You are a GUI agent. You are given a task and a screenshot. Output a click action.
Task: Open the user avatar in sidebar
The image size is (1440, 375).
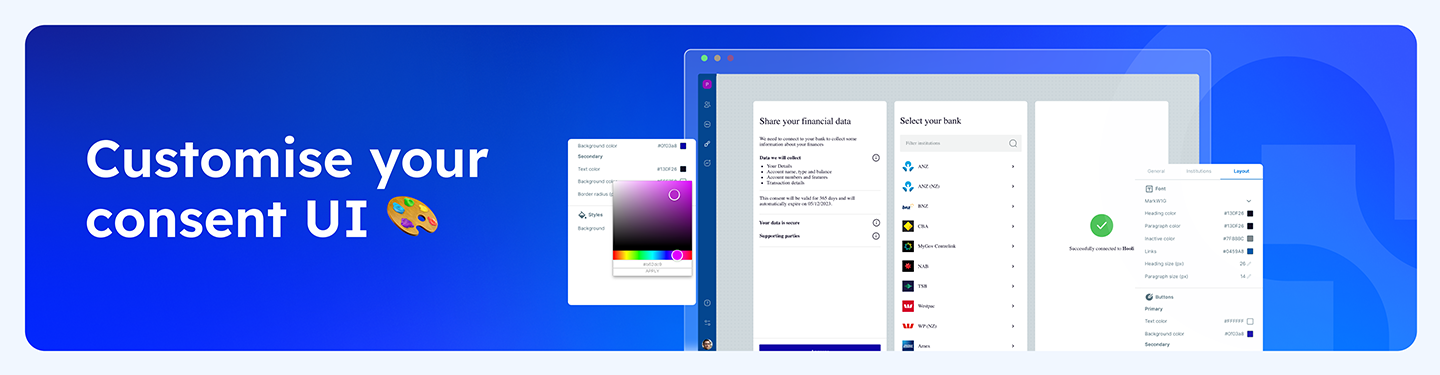pyautogui.click(x=707, y=344)
